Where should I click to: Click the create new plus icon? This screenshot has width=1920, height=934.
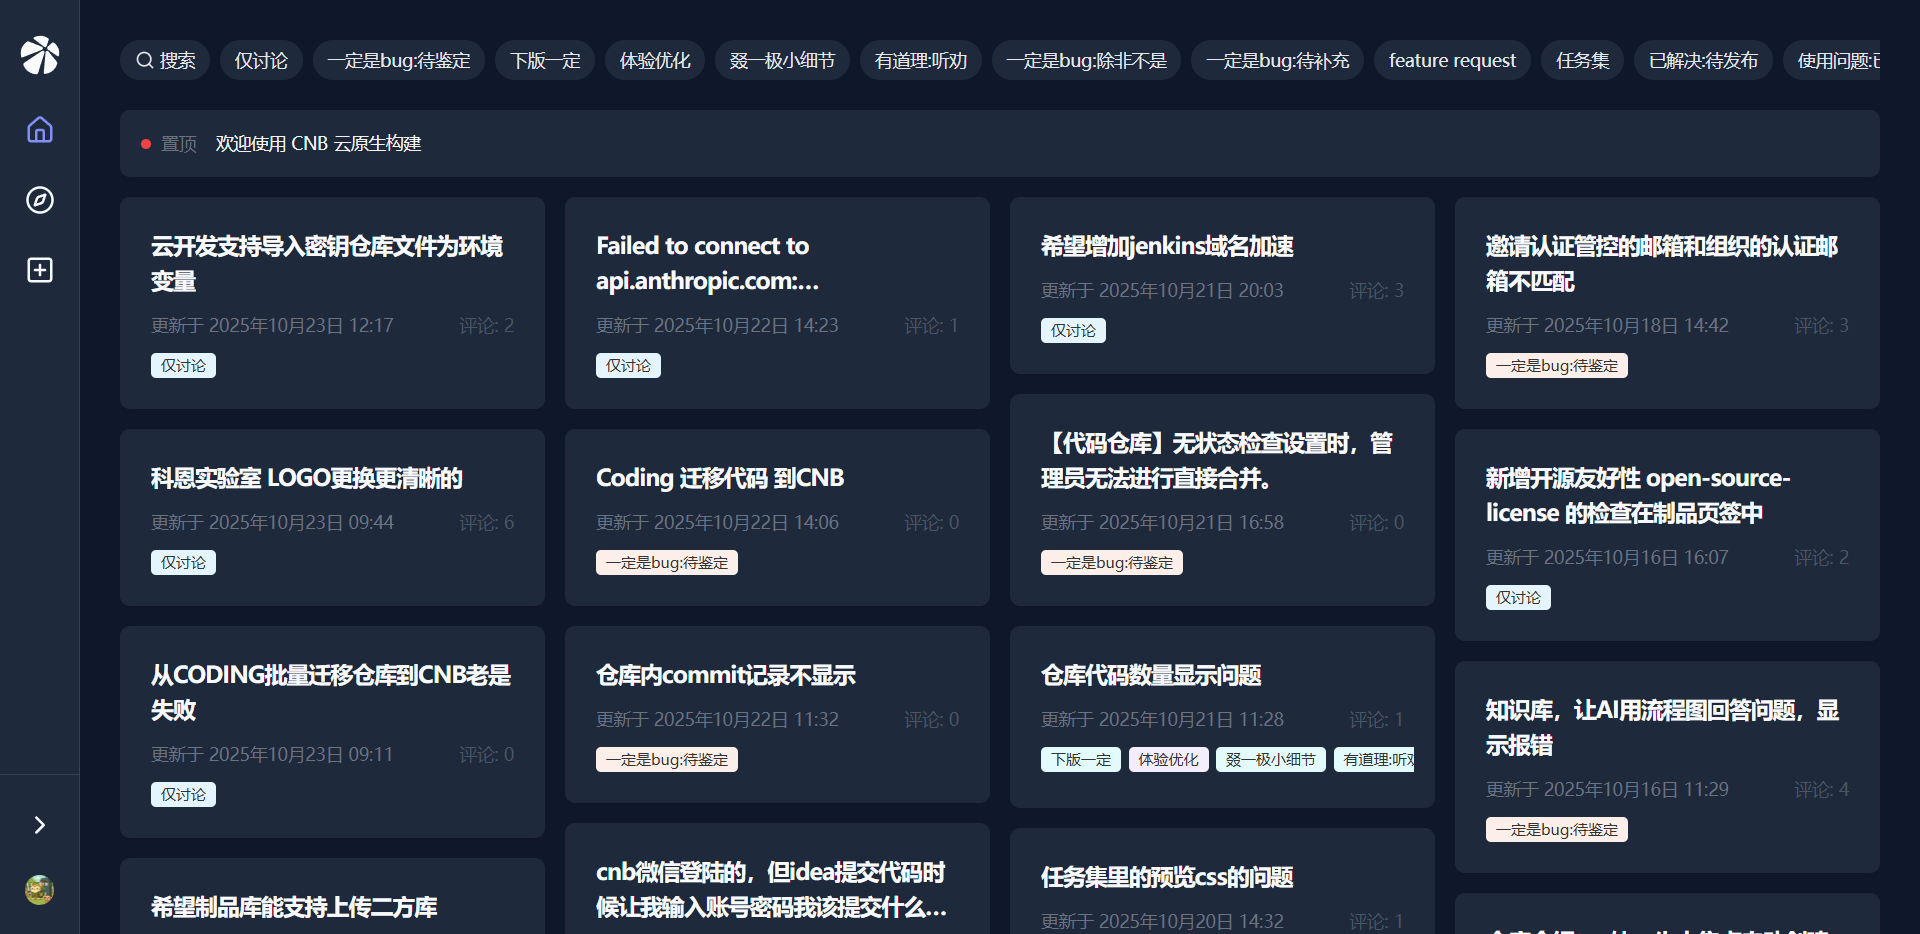pyautogui.click(x=40, y=270)
